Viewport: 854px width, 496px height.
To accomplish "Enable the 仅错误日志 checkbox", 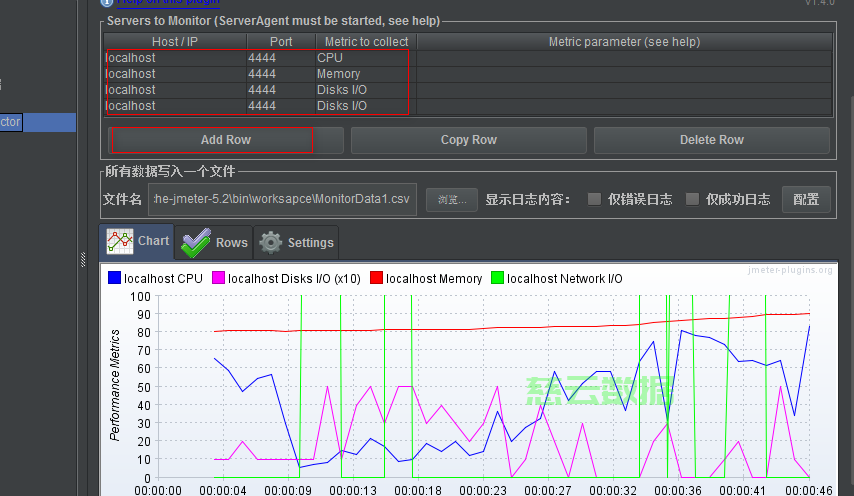I will (x=594, y=199).
